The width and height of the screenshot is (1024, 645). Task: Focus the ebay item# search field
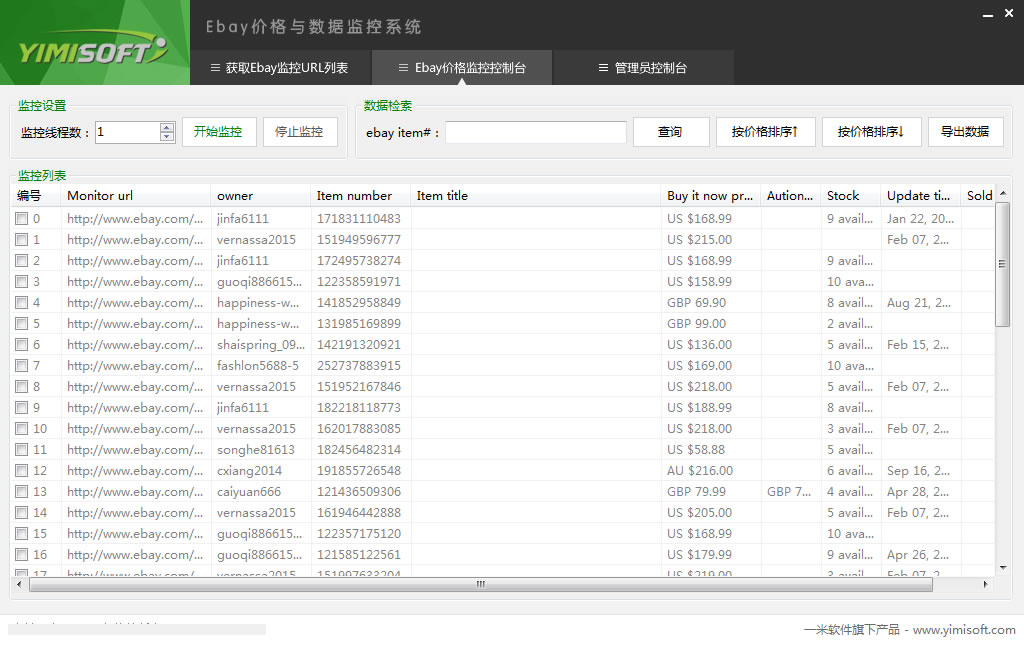click(536, 132)
